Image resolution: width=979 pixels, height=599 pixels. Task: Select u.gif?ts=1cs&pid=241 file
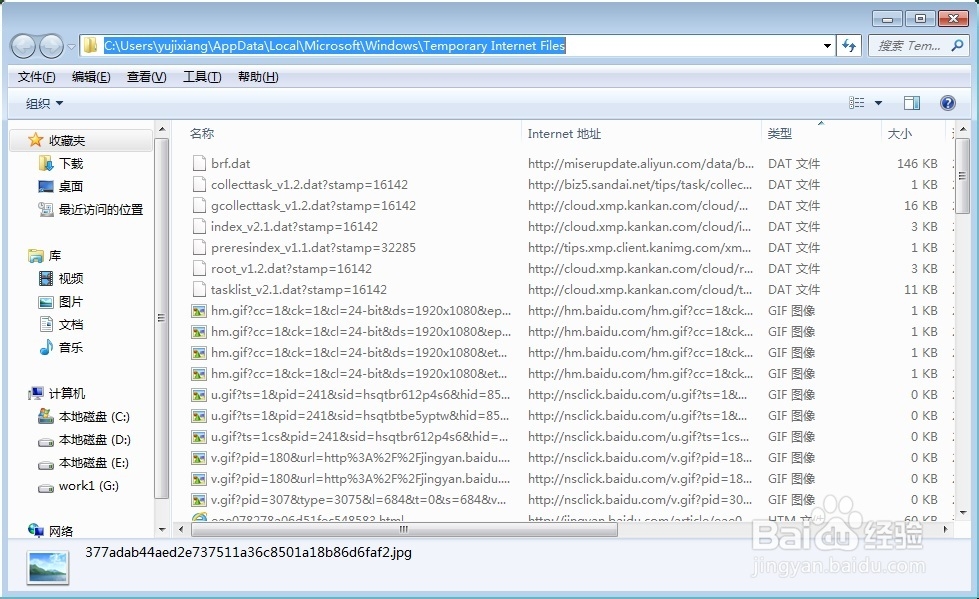point(359,437)
